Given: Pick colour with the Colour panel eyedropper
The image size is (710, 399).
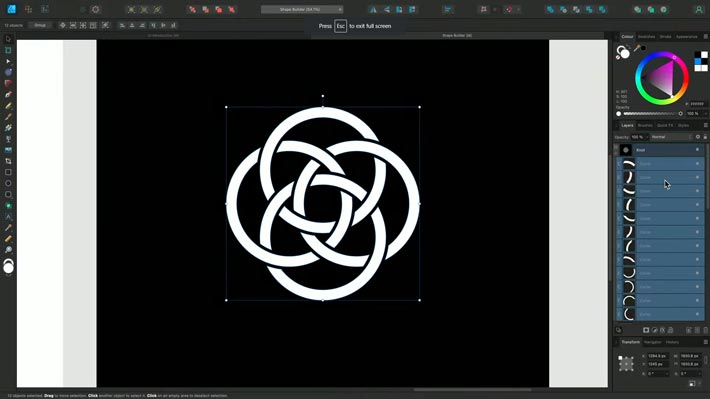Looking at the screenshot, I should (x=637, y=48).
